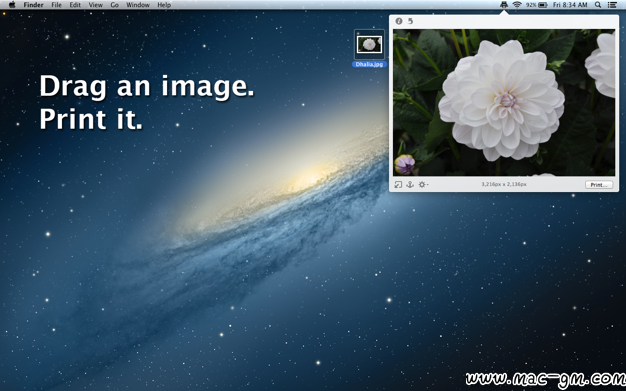Viewport: 626px width, 391px height.
Task: Open the Notification Center icon
Action: pyautogui.click(x=612, y=5)
